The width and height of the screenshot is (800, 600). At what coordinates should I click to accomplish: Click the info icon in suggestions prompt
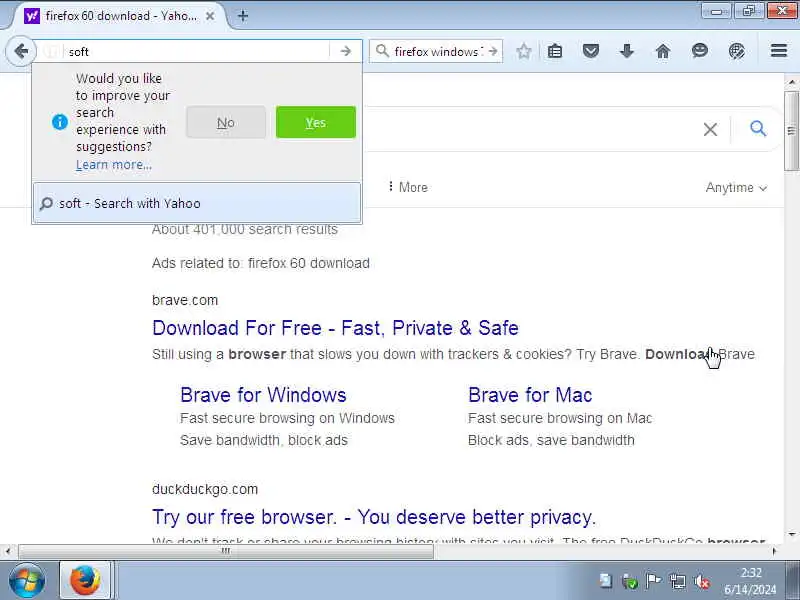[x=60, y=122]
